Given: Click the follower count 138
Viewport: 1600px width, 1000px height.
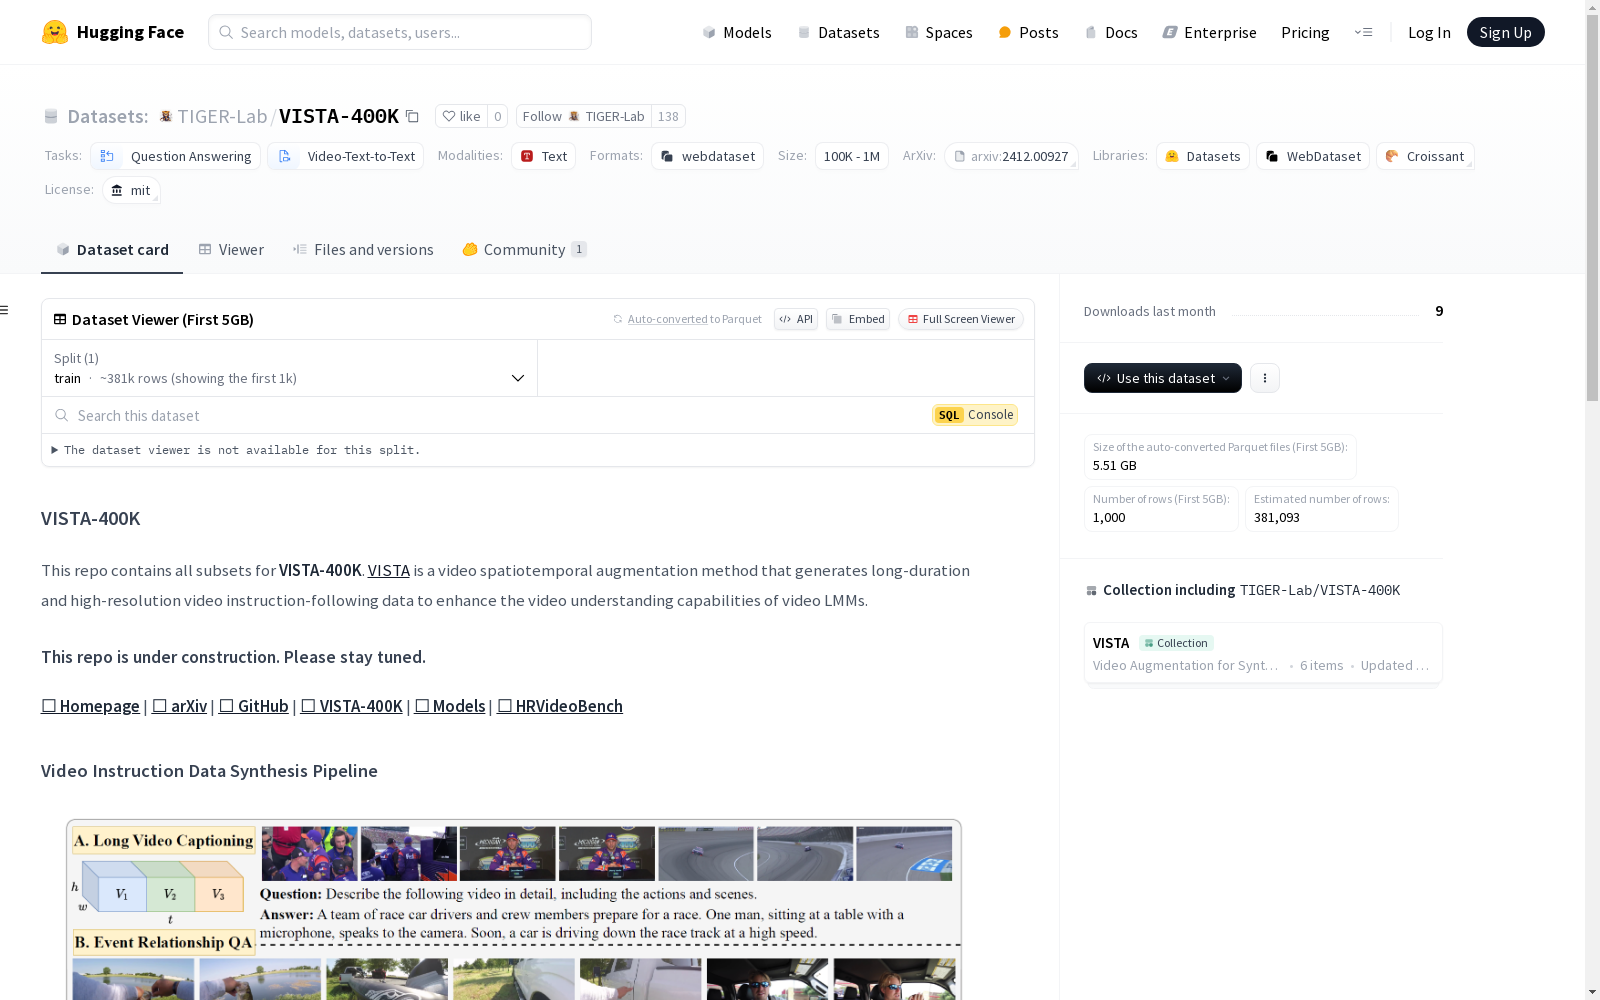Looking at the screenshot, I should [x=668, y=116].
